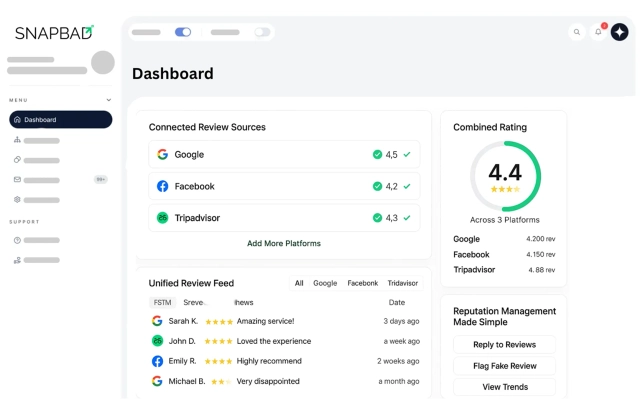Click '3 days ago' date for Sarah K.
This screenshot has height=410, width=640.
click(x=401, y=321)
